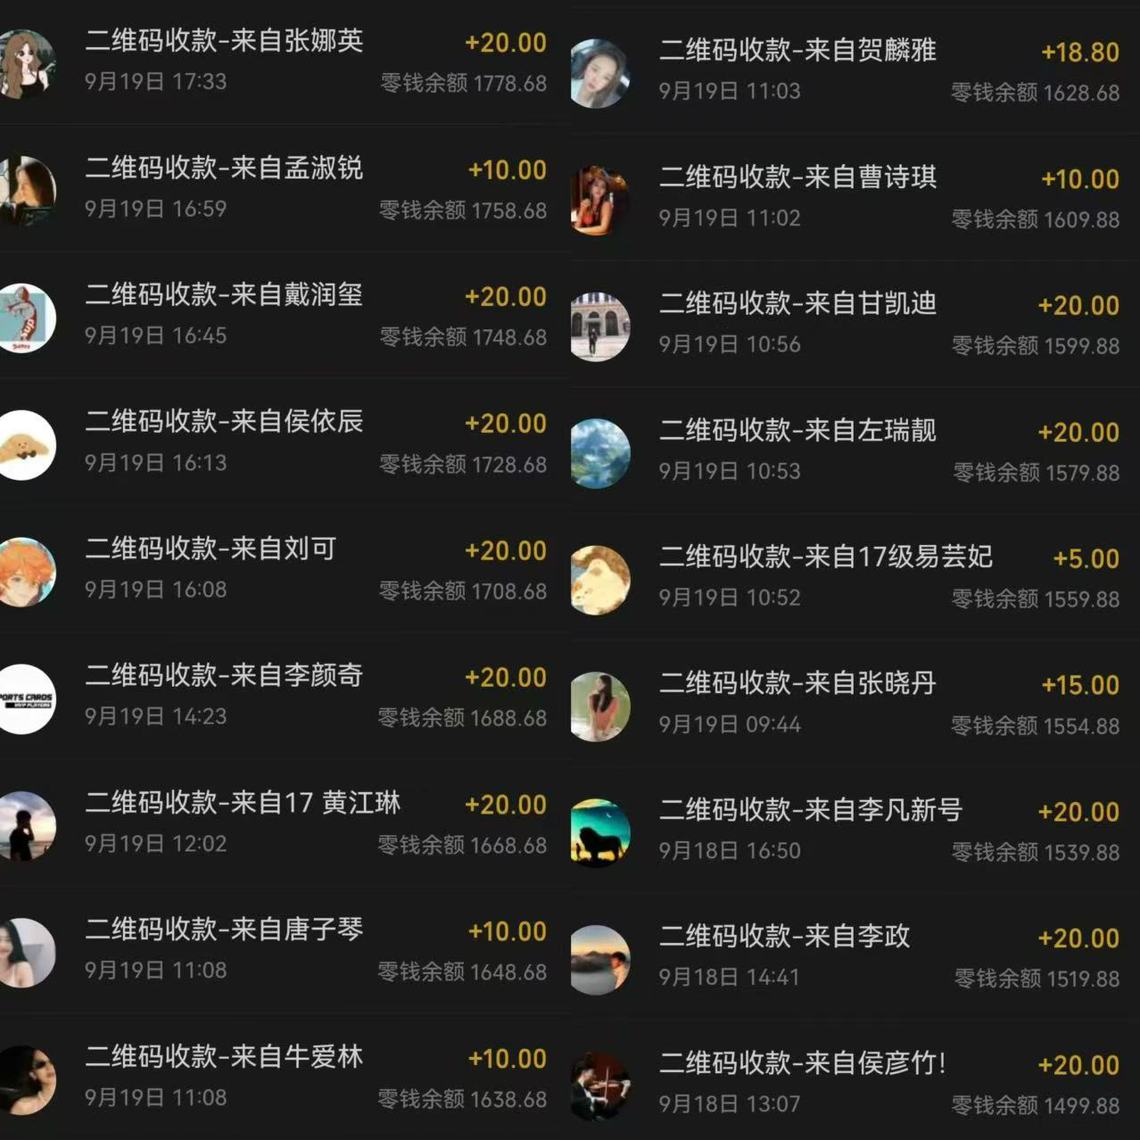The width and height of the screenshot is (1140, 1140).
Task: Tap the lion silhouette avatar for 李凡新号
Action: point(601,833)
